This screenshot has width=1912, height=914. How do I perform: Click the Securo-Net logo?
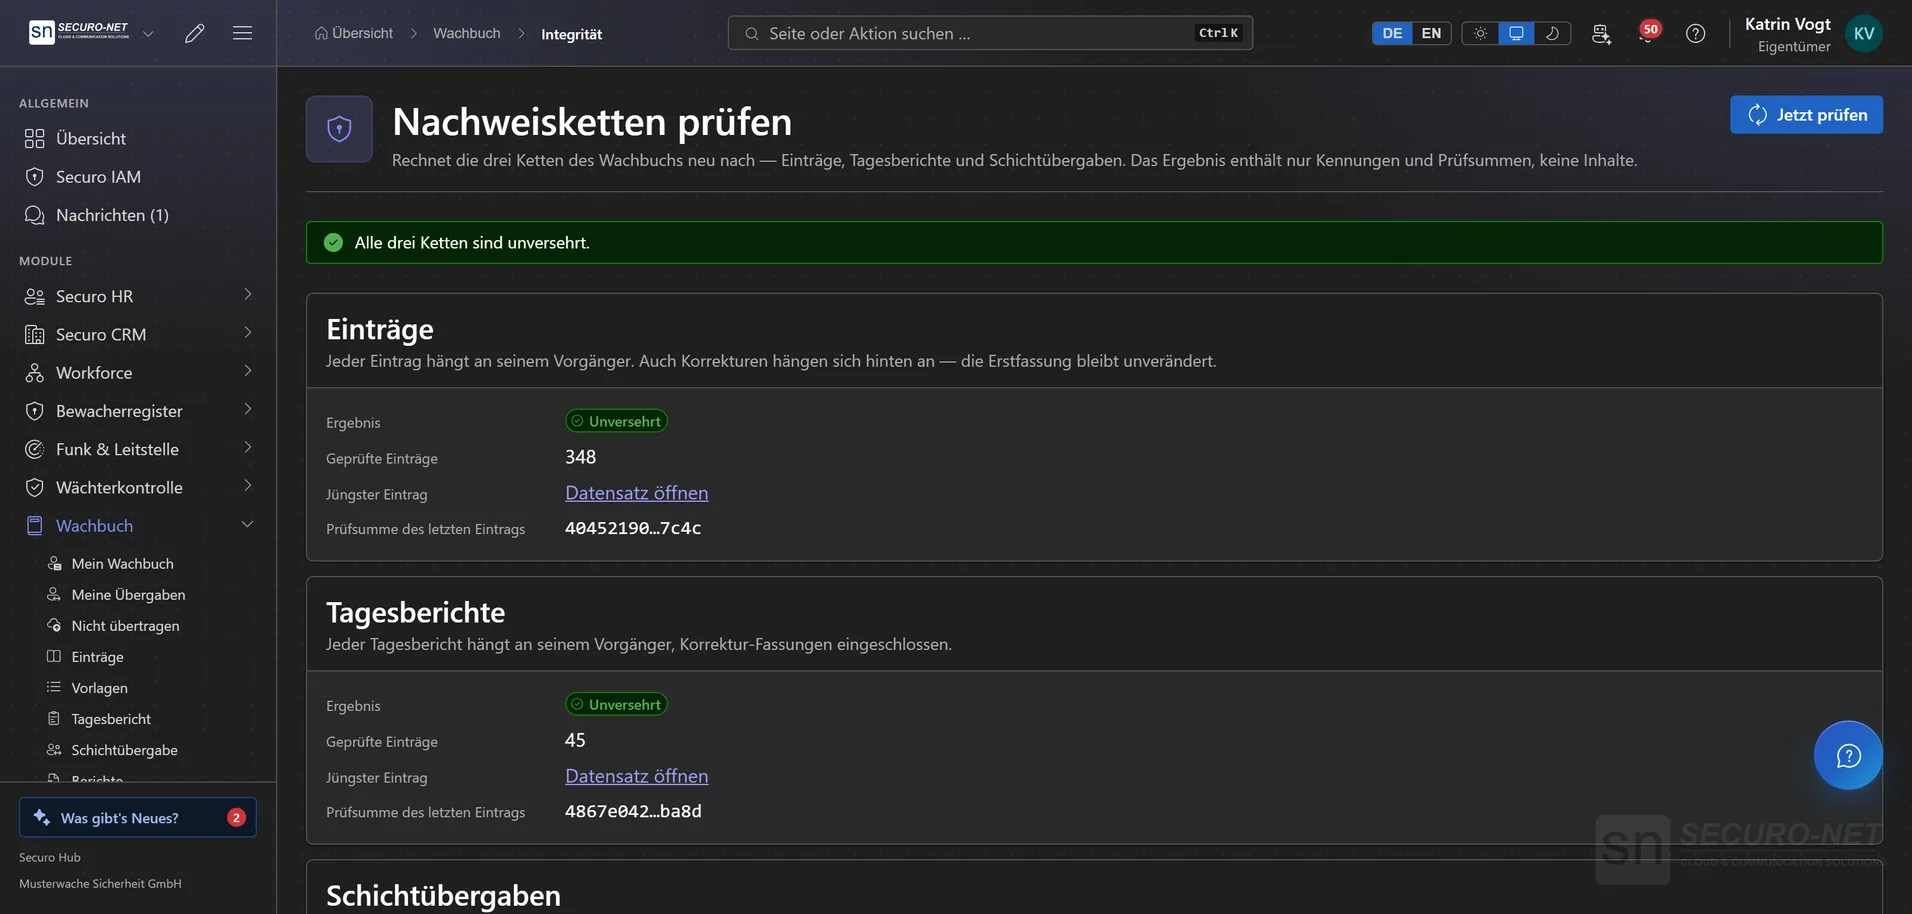tap(79, 32)
